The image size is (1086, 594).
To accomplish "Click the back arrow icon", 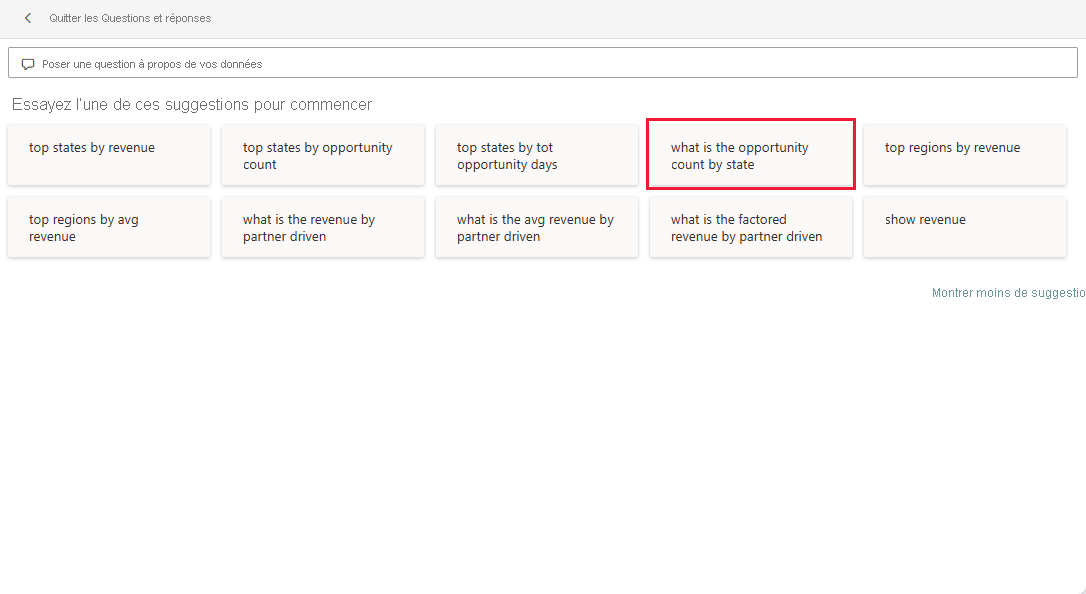I will pos(28,18).
